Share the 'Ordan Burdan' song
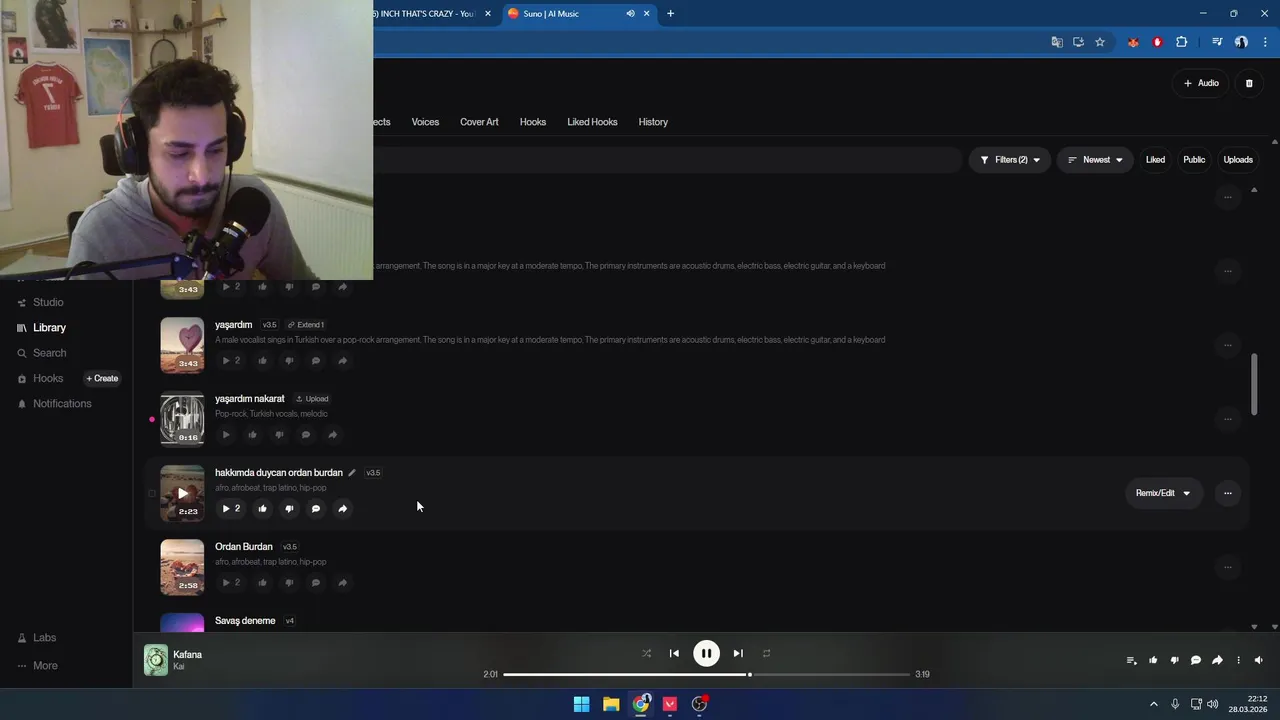The width and height of the screenshot is (1280, 720). 342,583
